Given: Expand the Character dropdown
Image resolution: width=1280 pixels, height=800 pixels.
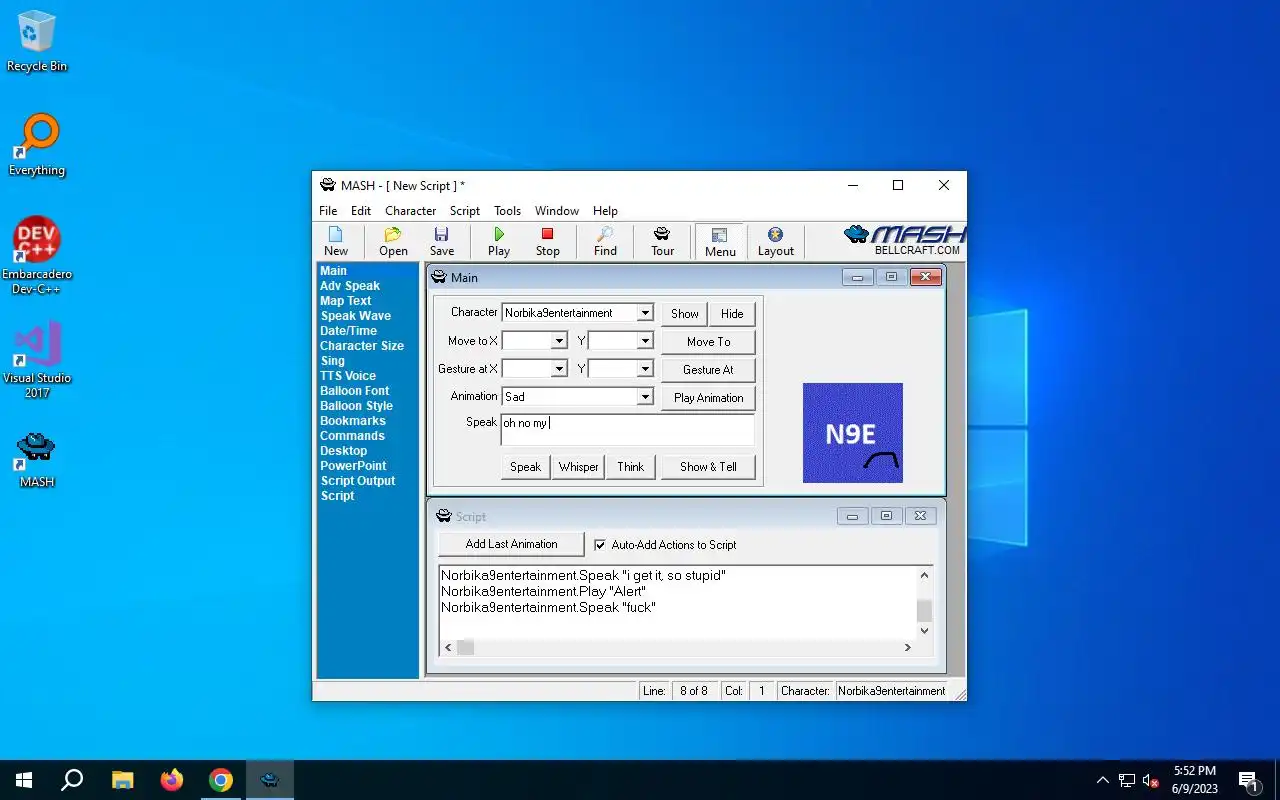Looking at the screenshot, I should (645, 313).
